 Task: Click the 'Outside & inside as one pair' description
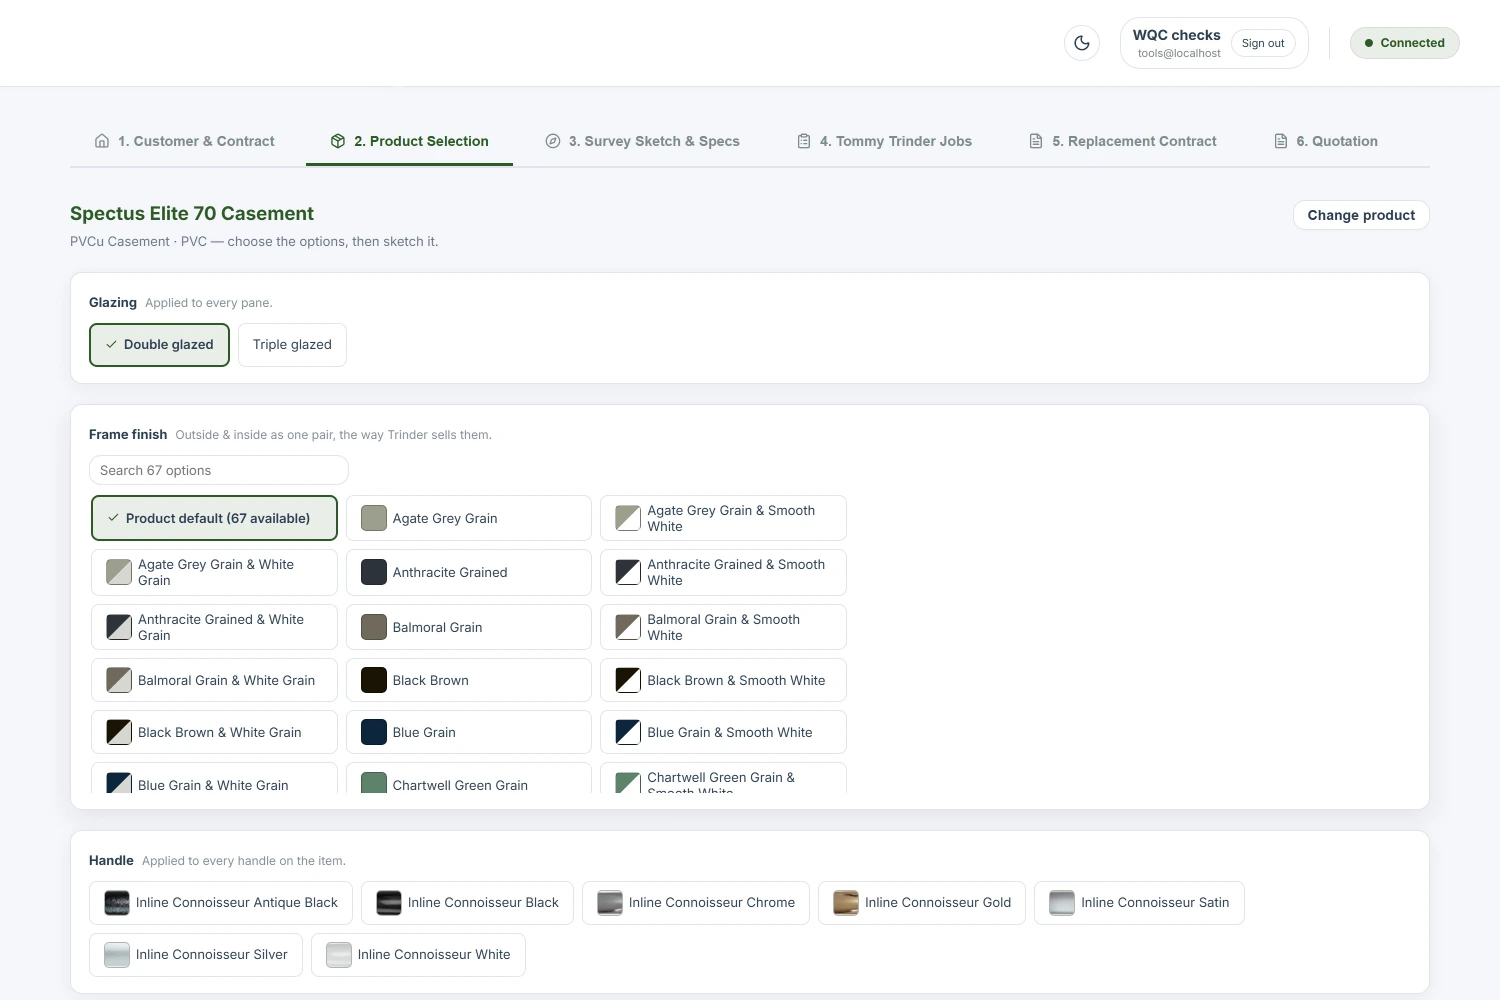(x=334, y=435)
